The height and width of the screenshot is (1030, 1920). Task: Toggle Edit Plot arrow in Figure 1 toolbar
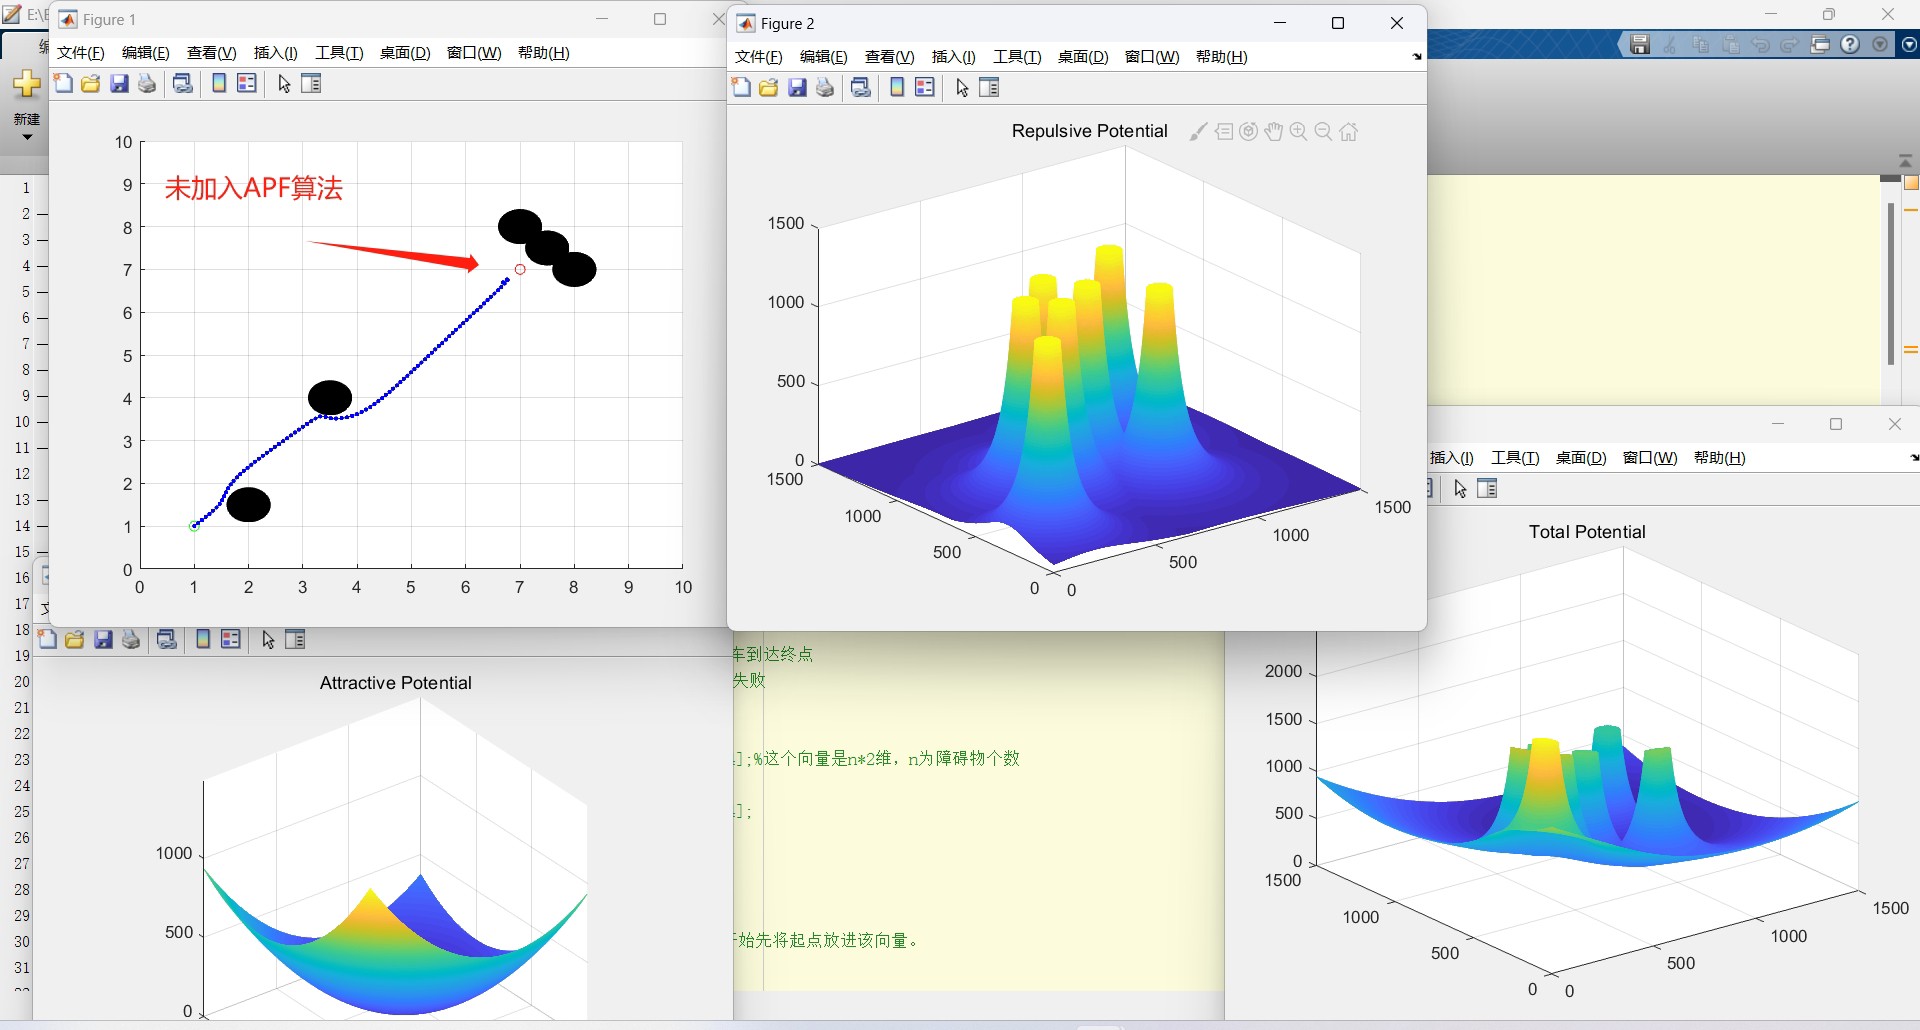click(284, 84)
